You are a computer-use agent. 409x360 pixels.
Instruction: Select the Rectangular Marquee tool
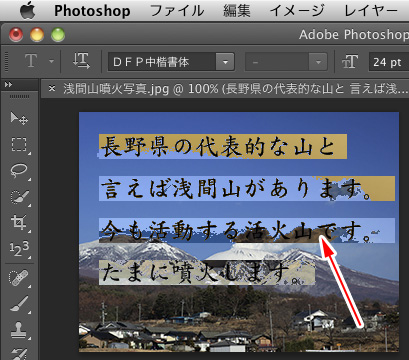tap(19, 145)
